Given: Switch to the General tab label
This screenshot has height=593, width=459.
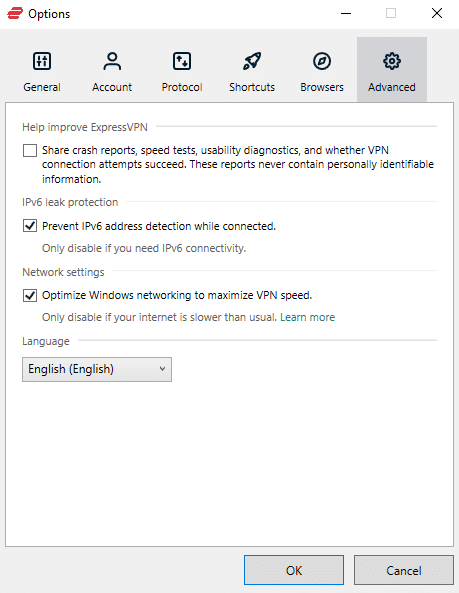Looking at the screenshot, I should (x=42, y=87).
